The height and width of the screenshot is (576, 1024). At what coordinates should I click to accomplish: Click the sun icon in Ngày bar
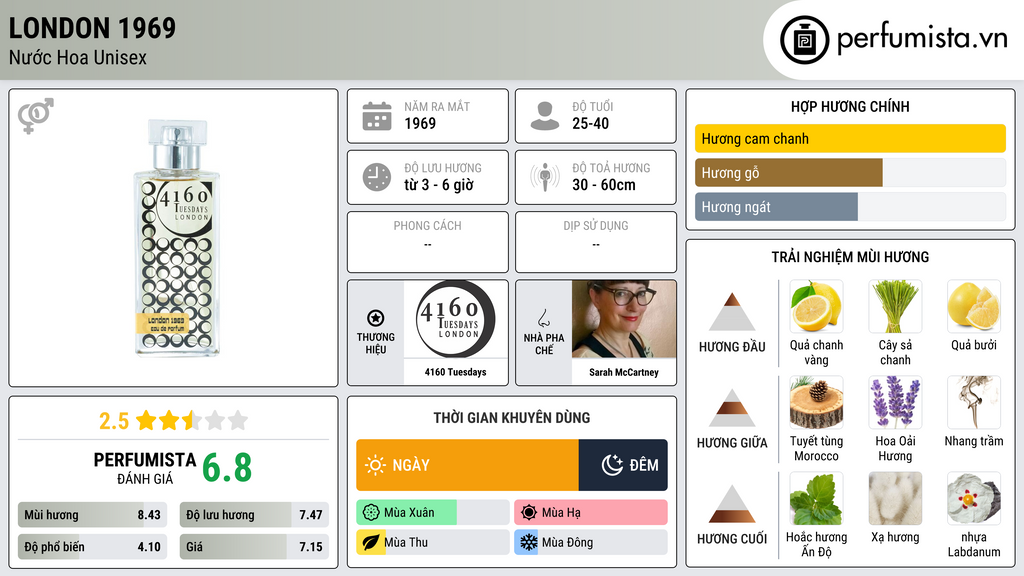click(376, 465)
